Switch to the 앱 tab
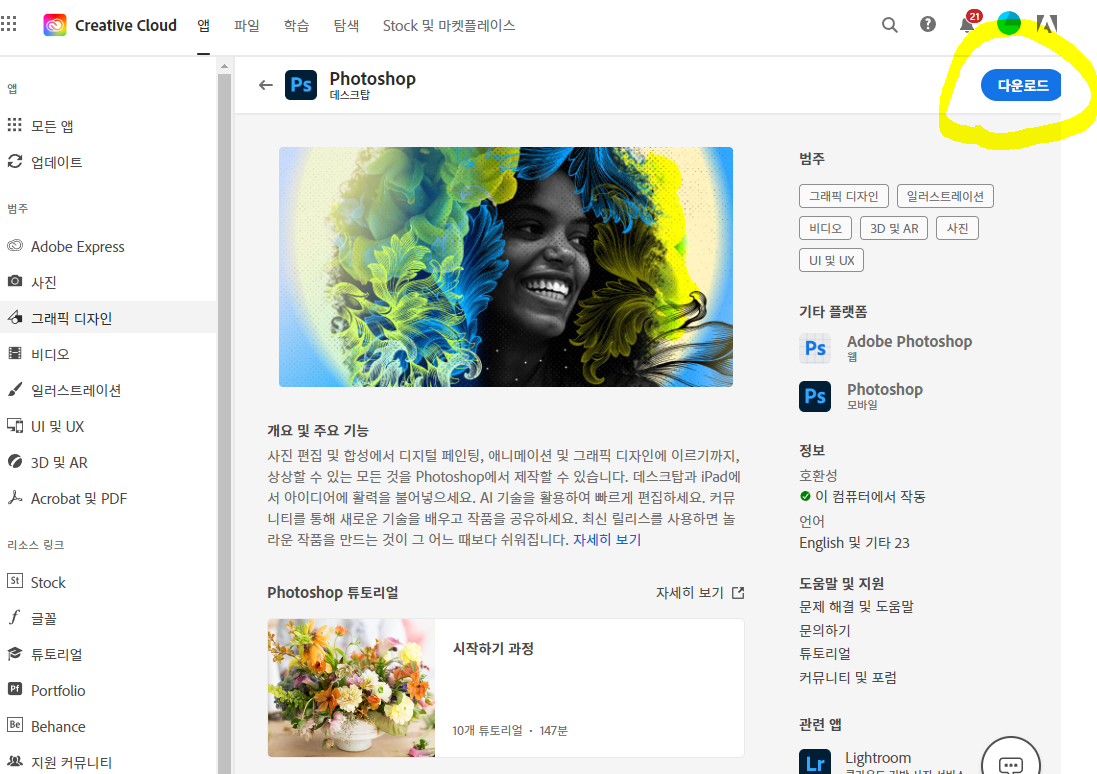Screen dimensions: 1097x774 pos(204,26)
